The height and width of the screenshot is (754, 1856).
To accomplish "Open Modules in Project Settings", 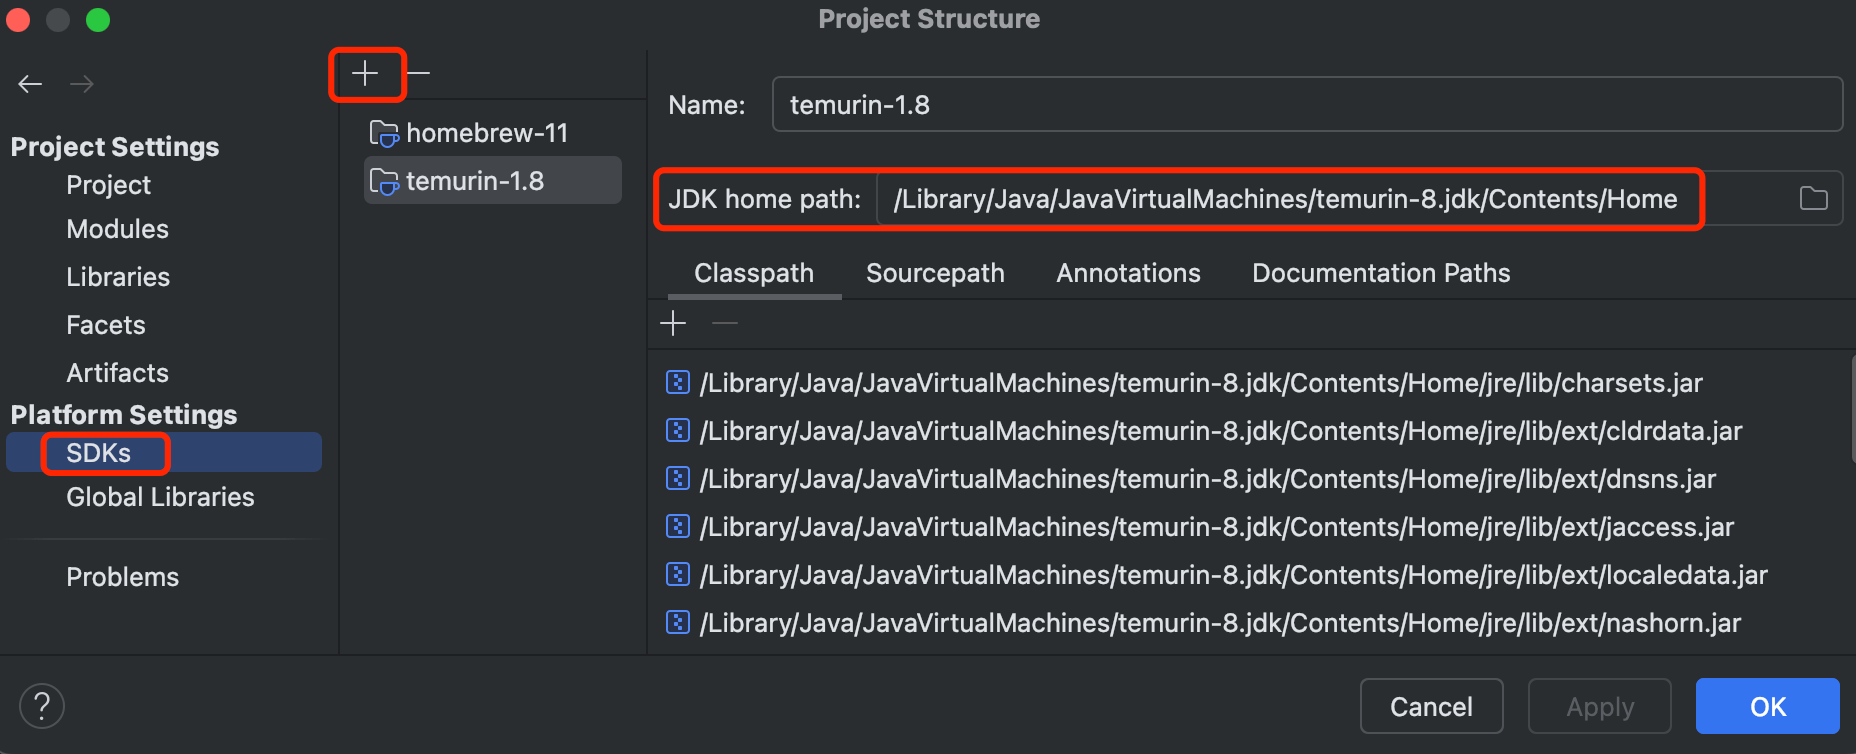I will [117, 229].
